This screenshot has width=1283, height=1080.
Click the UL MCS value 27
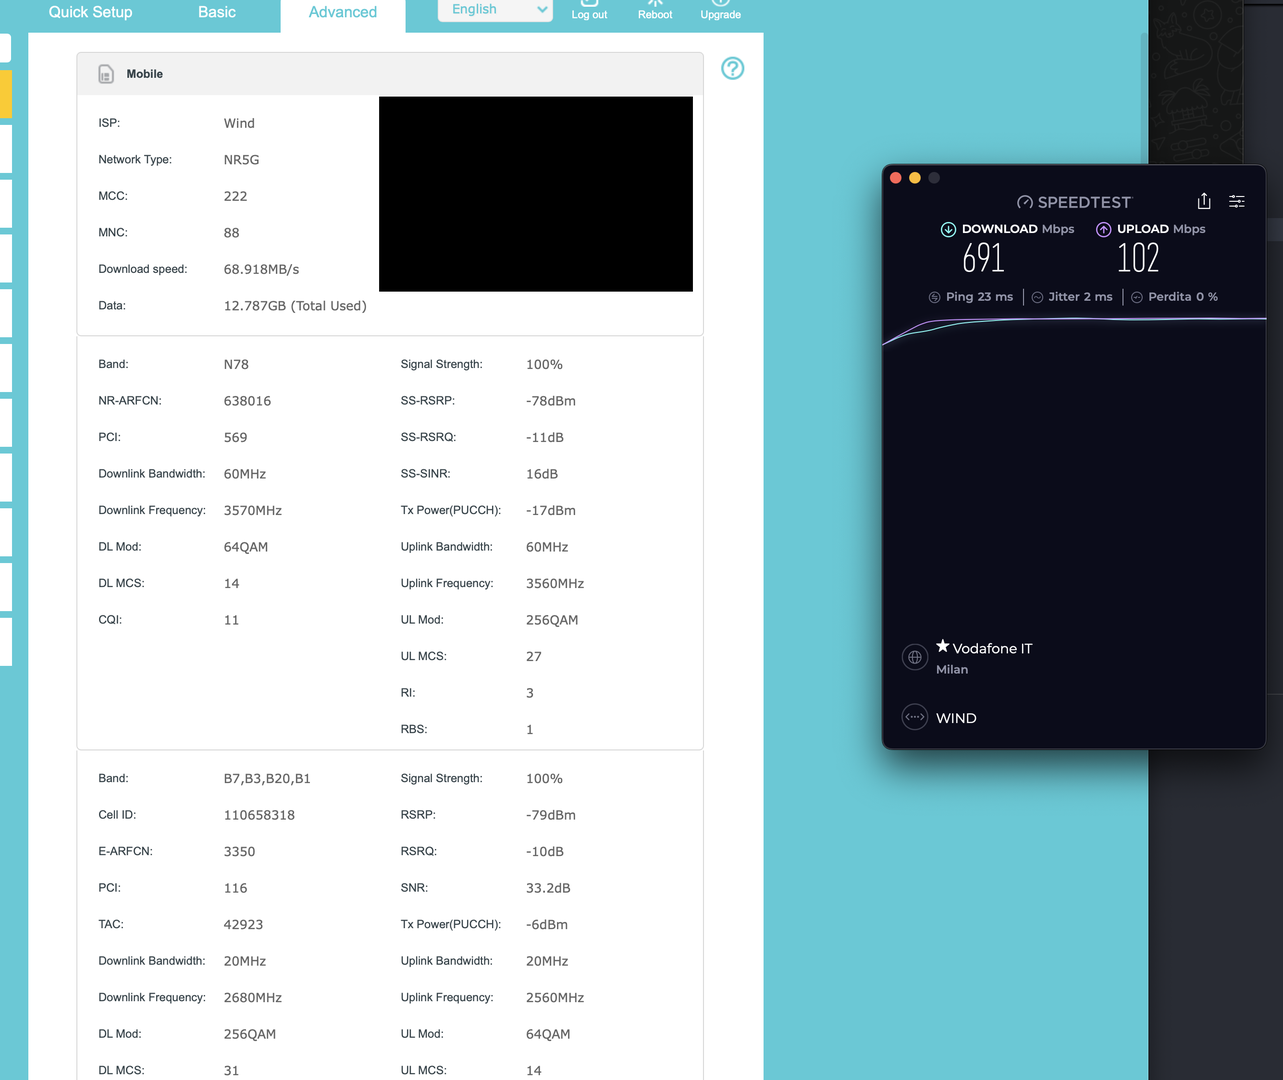tap(534, 657)
